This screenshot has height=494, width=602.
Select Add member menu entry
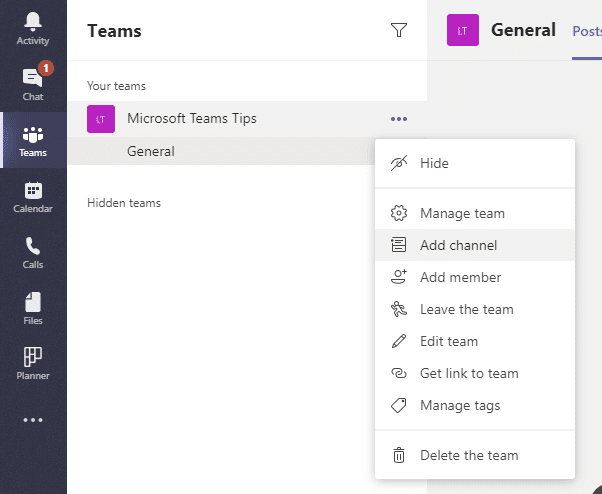pyautogui.click(x=475, y=277)
